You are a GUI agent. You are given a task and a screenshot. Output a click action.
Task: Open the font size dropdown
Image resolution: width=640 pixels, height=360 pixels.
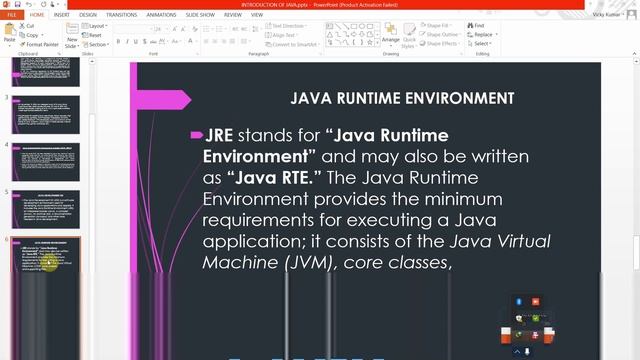pos(167,29)
